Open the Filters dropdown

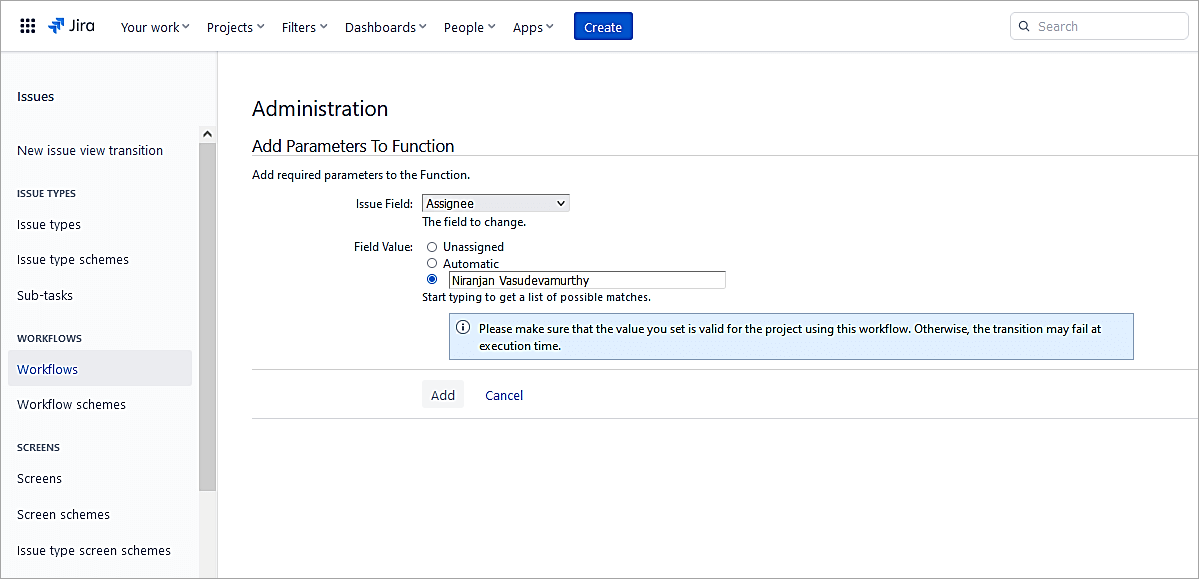pyautogui.click(x=302, y=27)
